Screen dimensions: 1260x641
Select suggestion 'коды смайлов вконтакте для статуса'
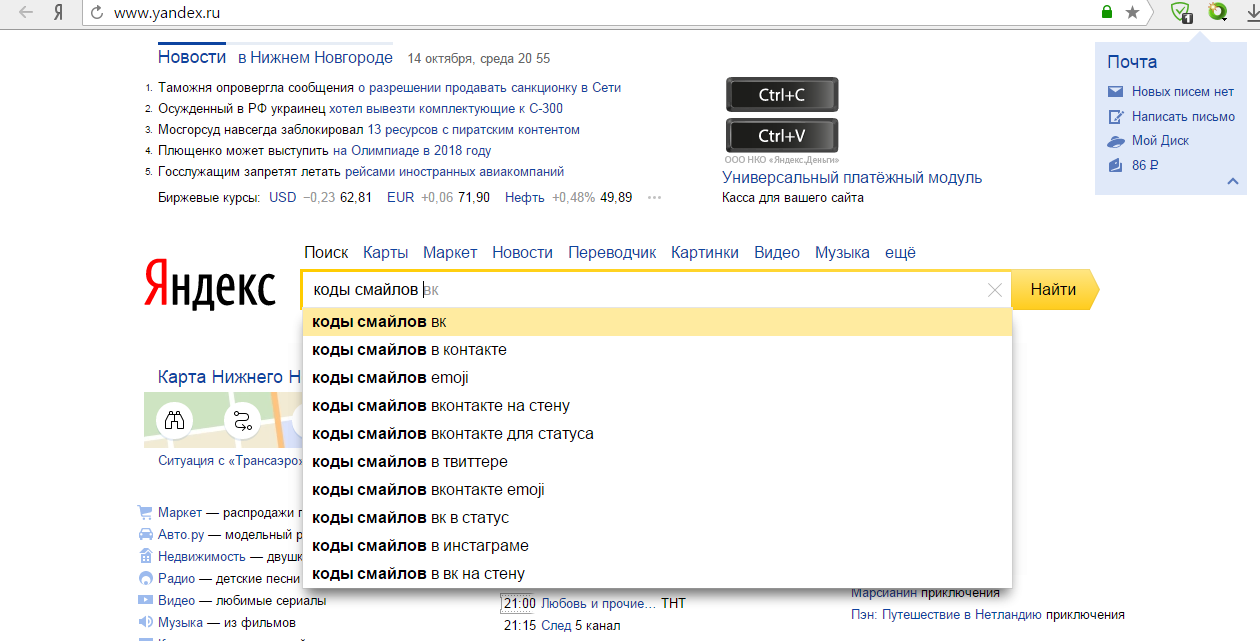(x=657, y=434)
